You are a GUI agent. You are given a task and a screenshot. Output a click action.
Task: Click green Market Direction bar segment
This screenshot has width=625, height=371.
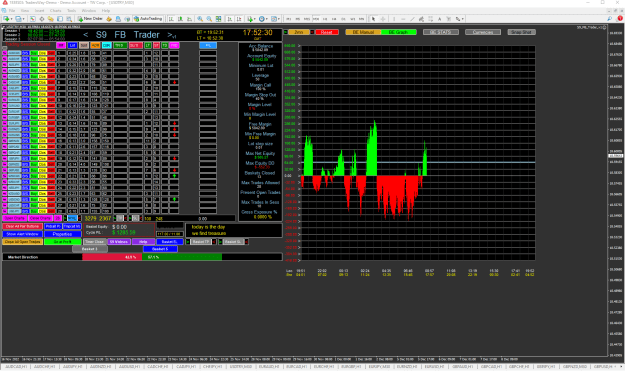(x=182, y=257)
